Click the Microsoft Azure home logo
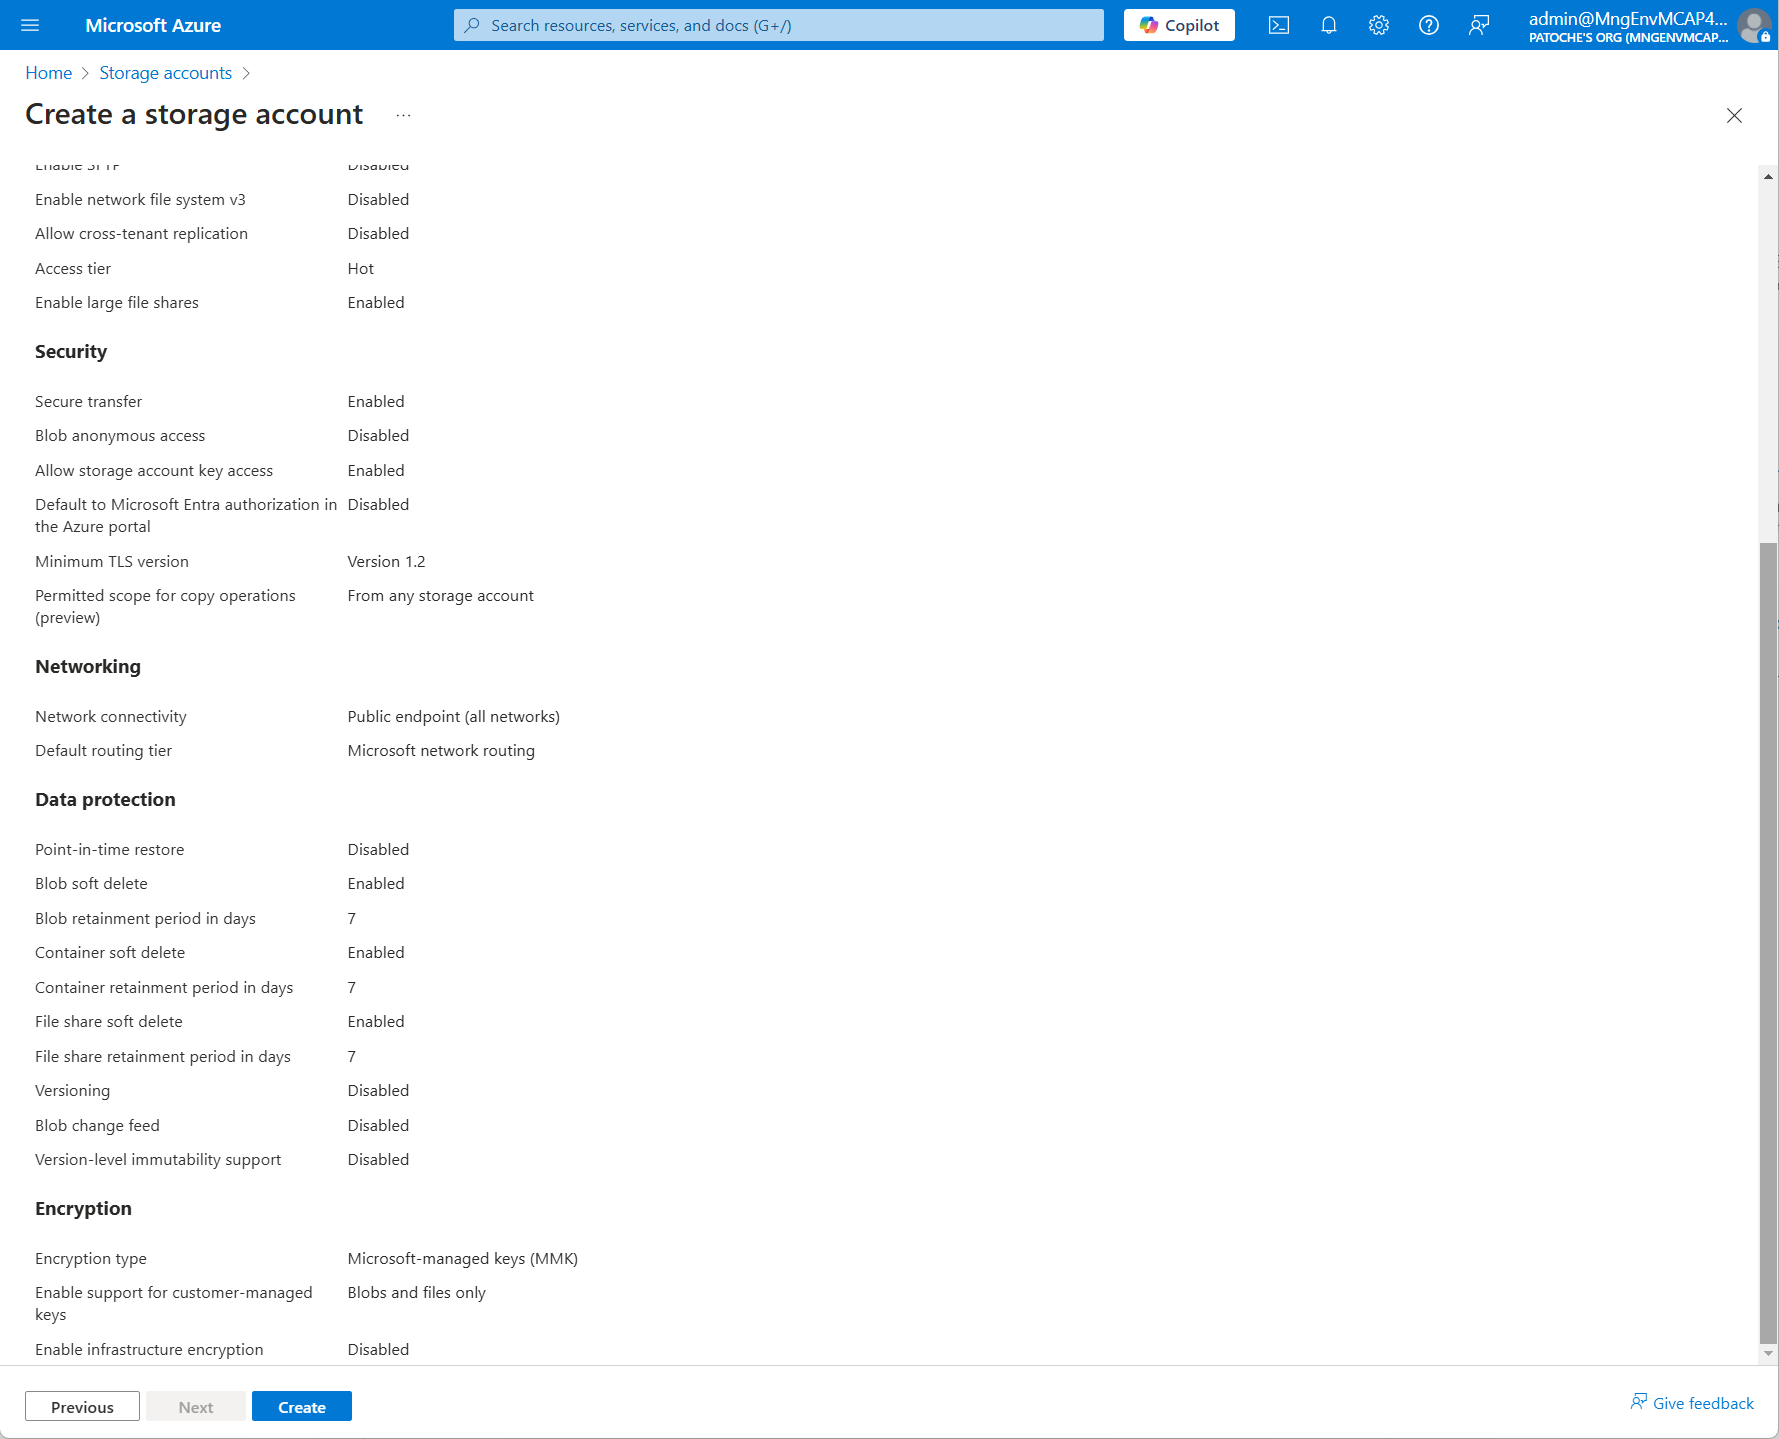This screenshot has height=1439, width=1779. pyautogui.click(x=152, y=25)
